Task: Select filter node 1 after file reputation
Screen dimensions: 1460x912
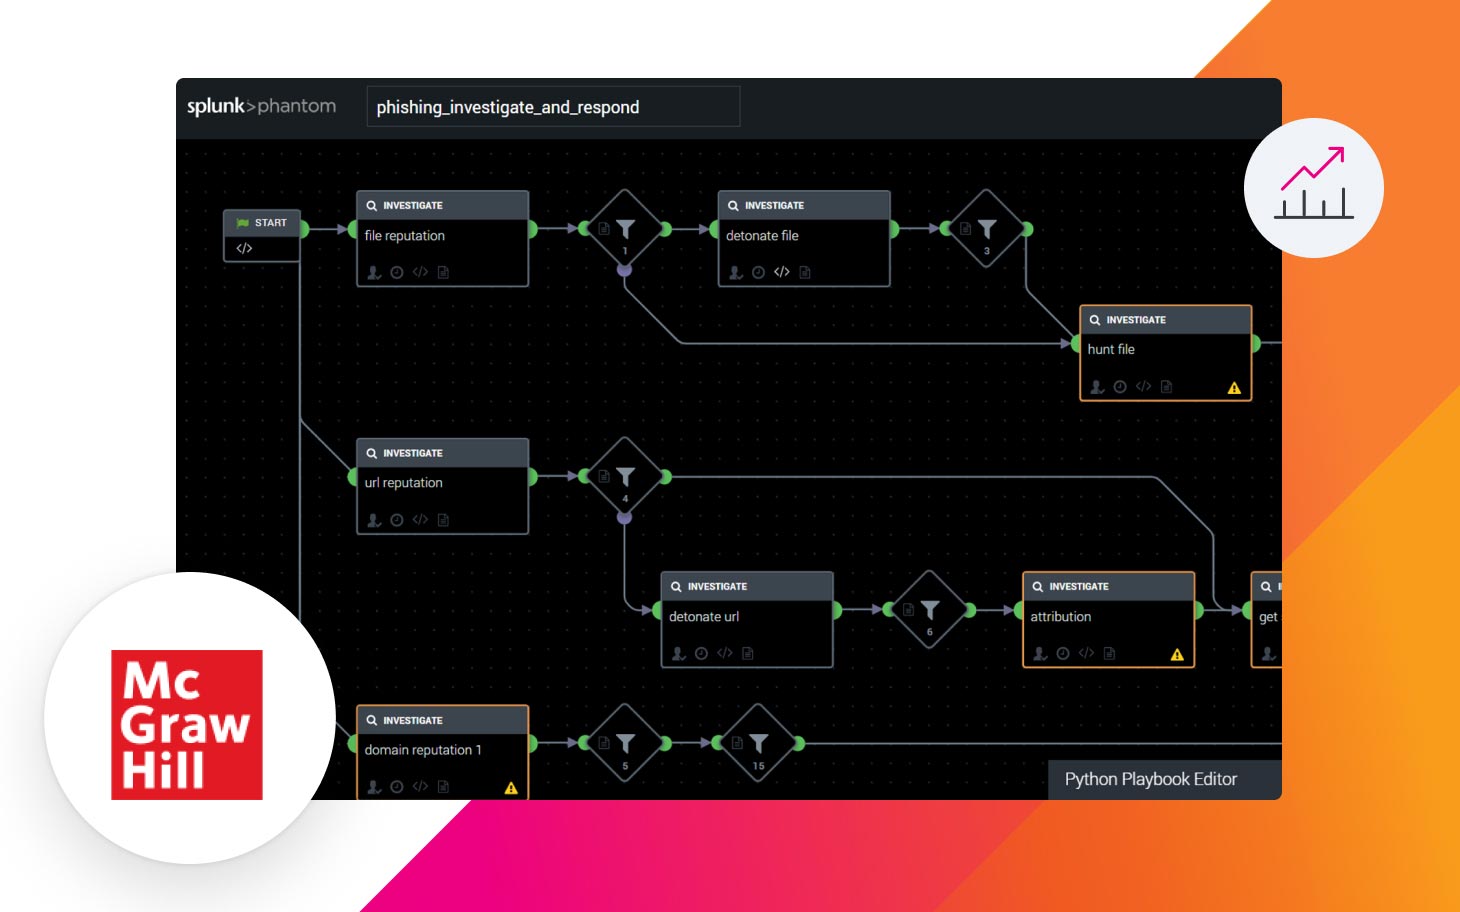Action: [x=625, y=229]
